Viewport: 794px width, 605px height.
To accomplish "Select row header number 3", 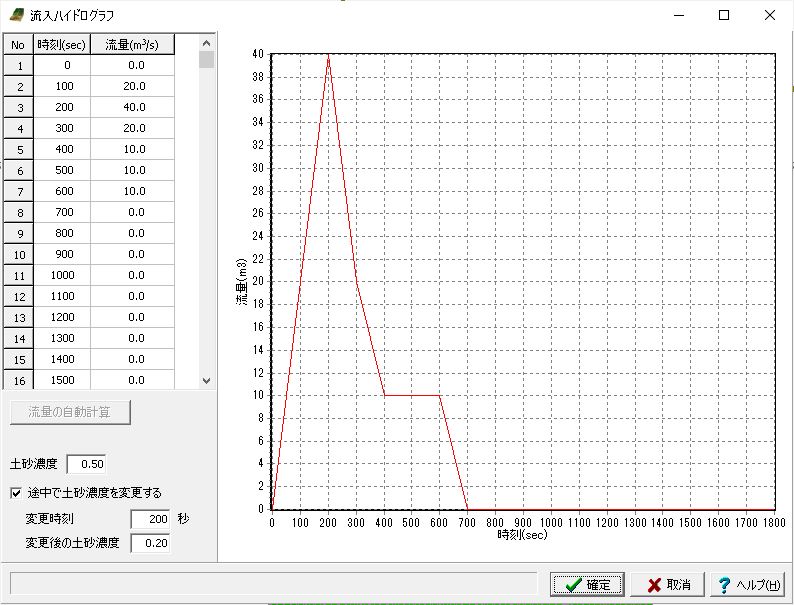I will [19, 108].
